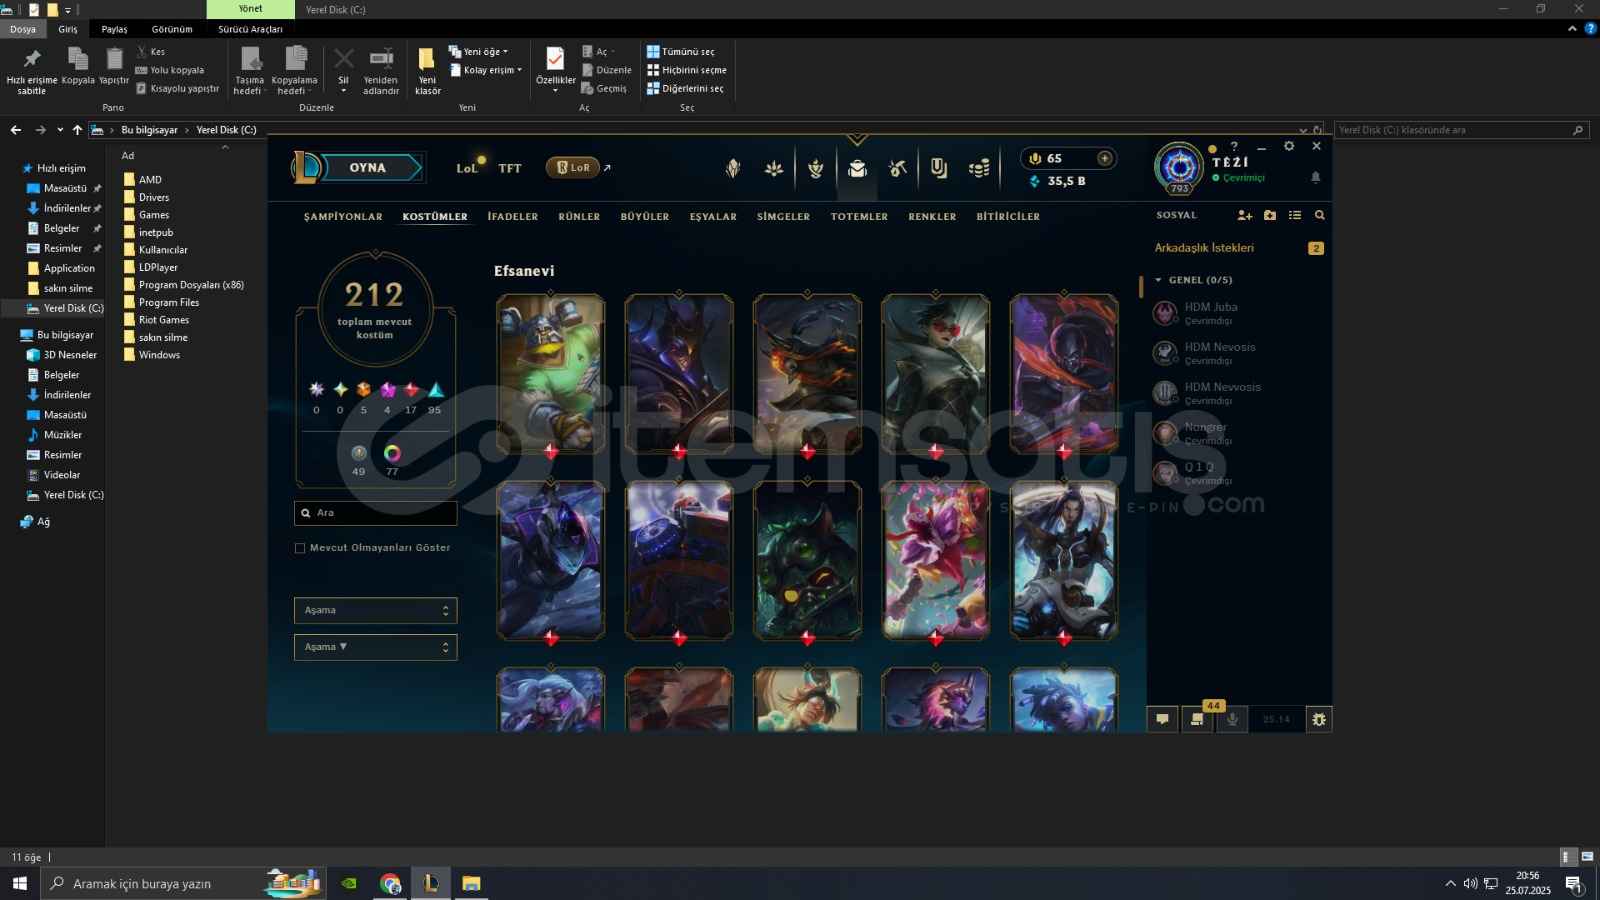Viewport: 1600px width, 900px height.
Task: Open missions icon with 44 badge
Action: coord(1197,719)
